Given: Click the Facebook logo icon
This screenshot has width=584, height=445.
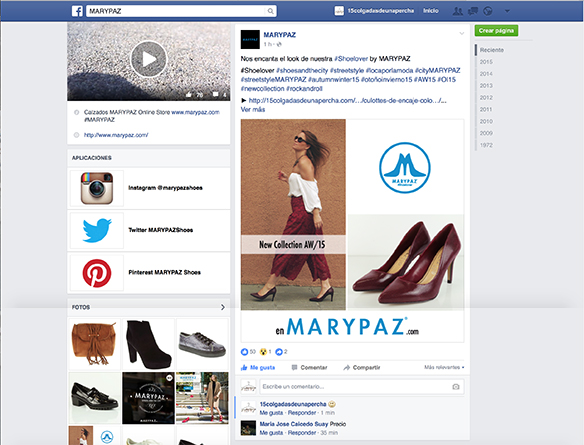Looking at the screenshot, I should 77,11.
